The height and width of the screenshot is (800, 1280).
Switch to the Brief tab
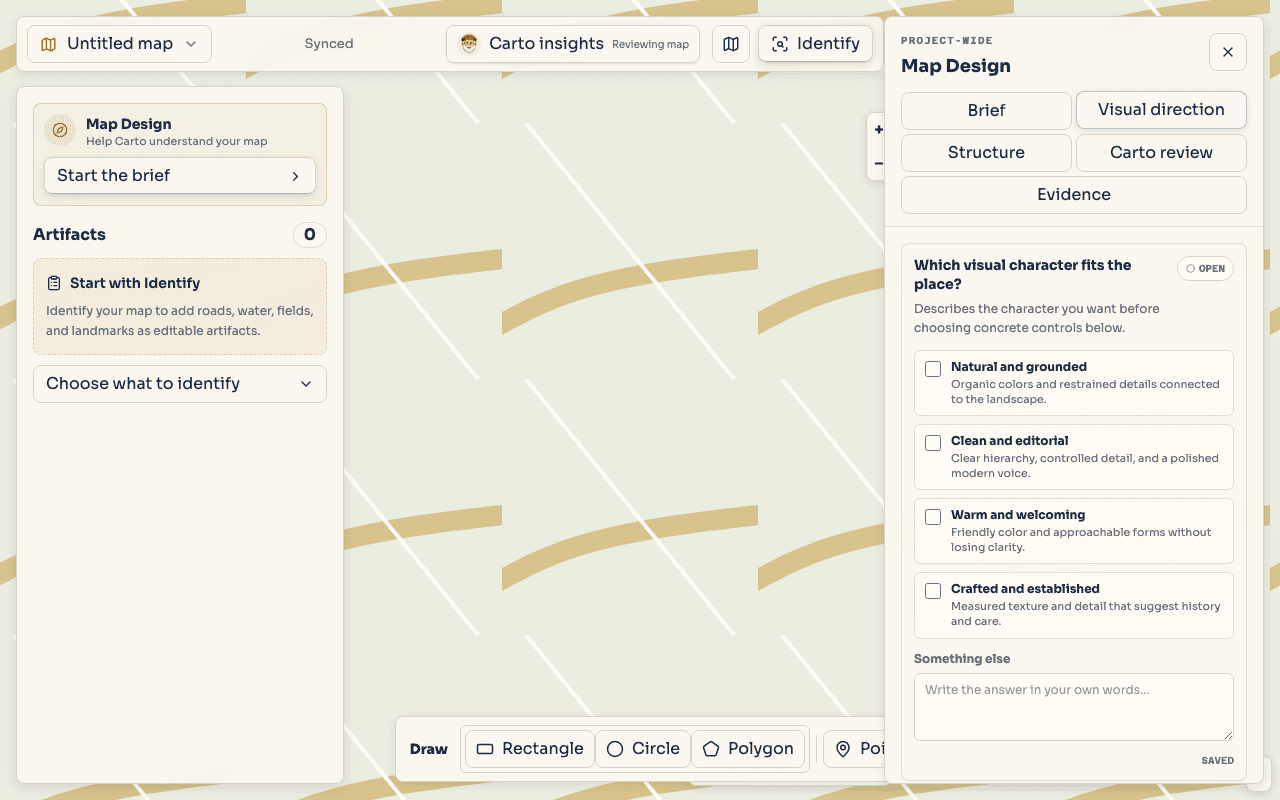tap(986, 111)
